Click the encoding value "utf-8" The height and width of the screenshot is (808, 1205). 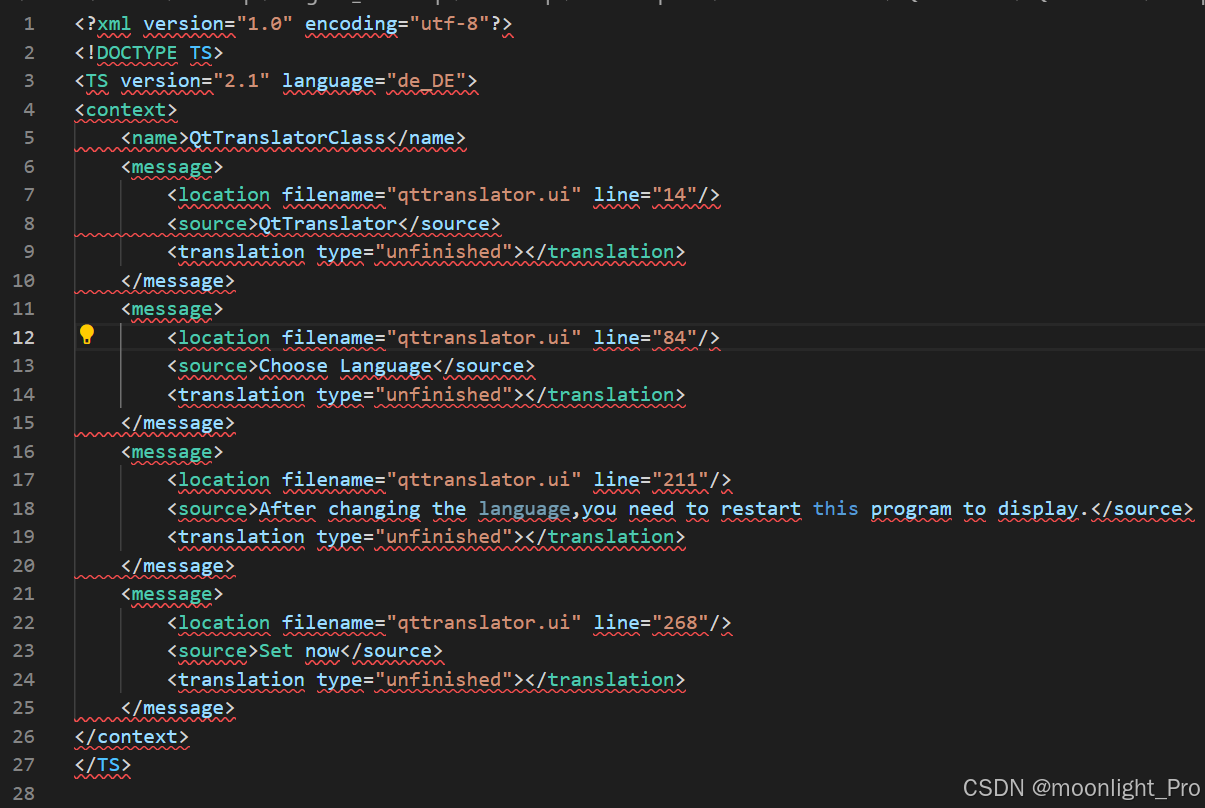coord(450,23)
